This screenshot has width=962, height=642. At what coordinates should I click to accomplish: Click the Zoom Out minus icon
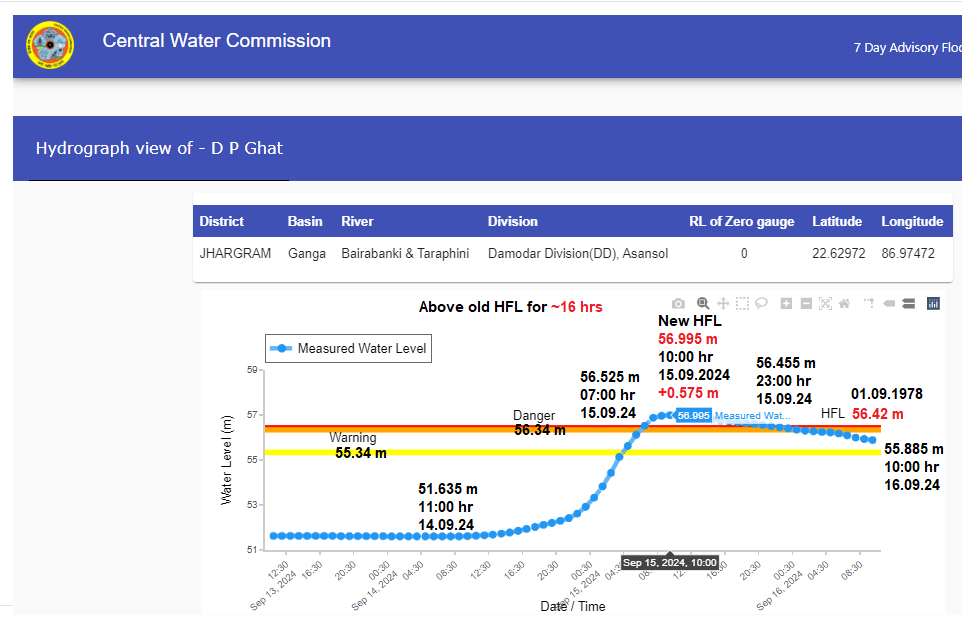tap(806, 304)
